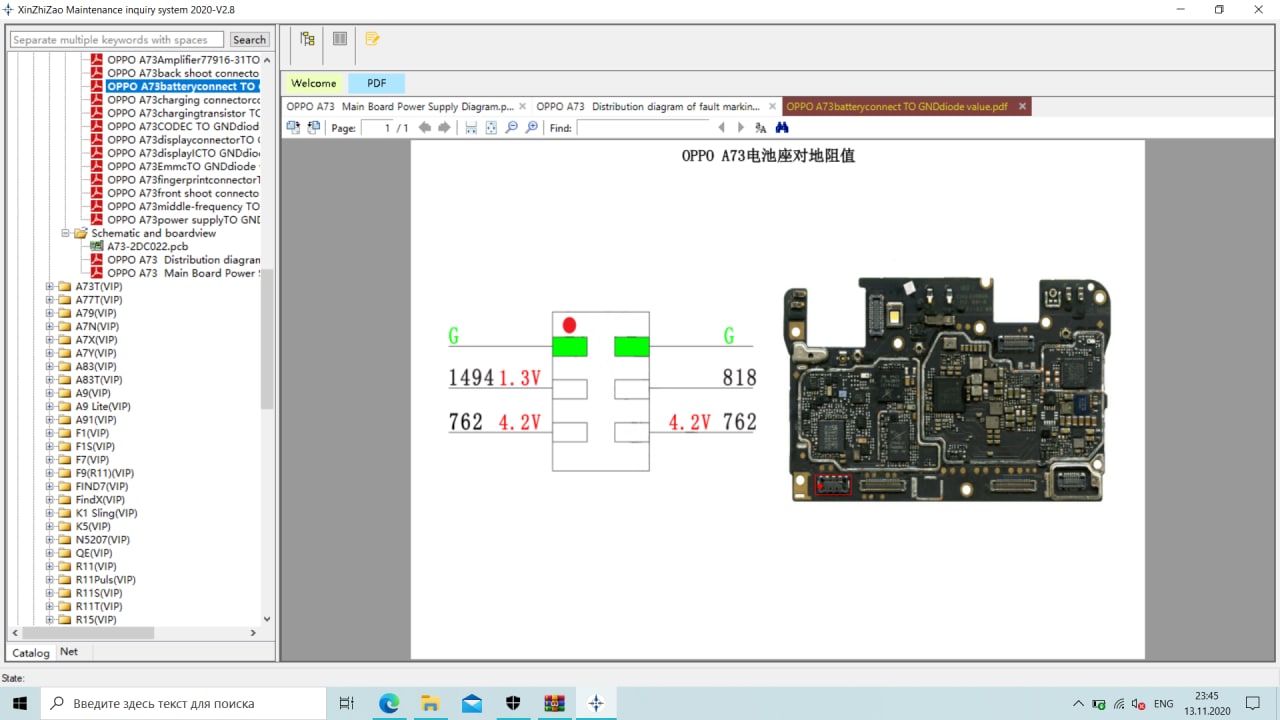Screen dimensions: 1280x720
Task: Expand the A73T(VIP) folder
Action: click(50, 286)
